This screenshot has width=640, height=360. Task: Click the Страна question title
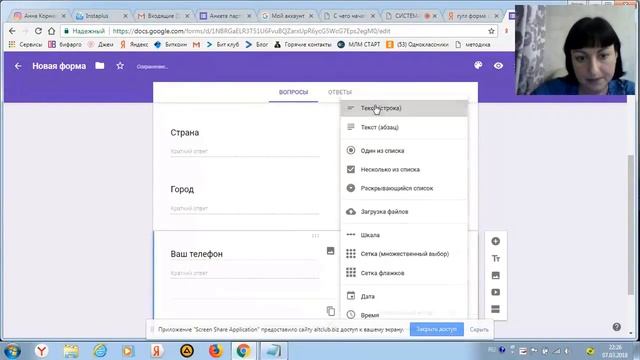click(185, 133)
